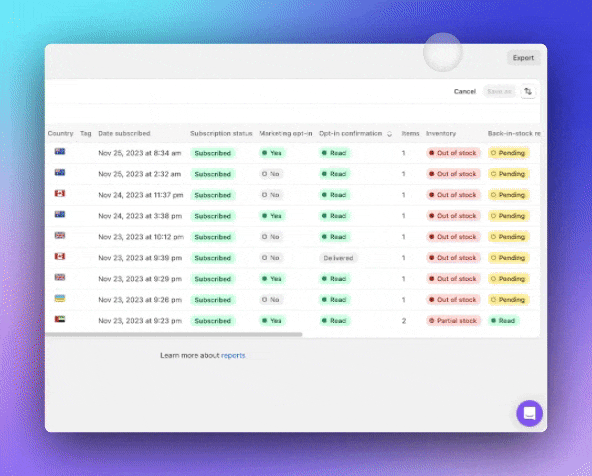Click the UK flag in the 10:12 pm row

click(60, 235)
